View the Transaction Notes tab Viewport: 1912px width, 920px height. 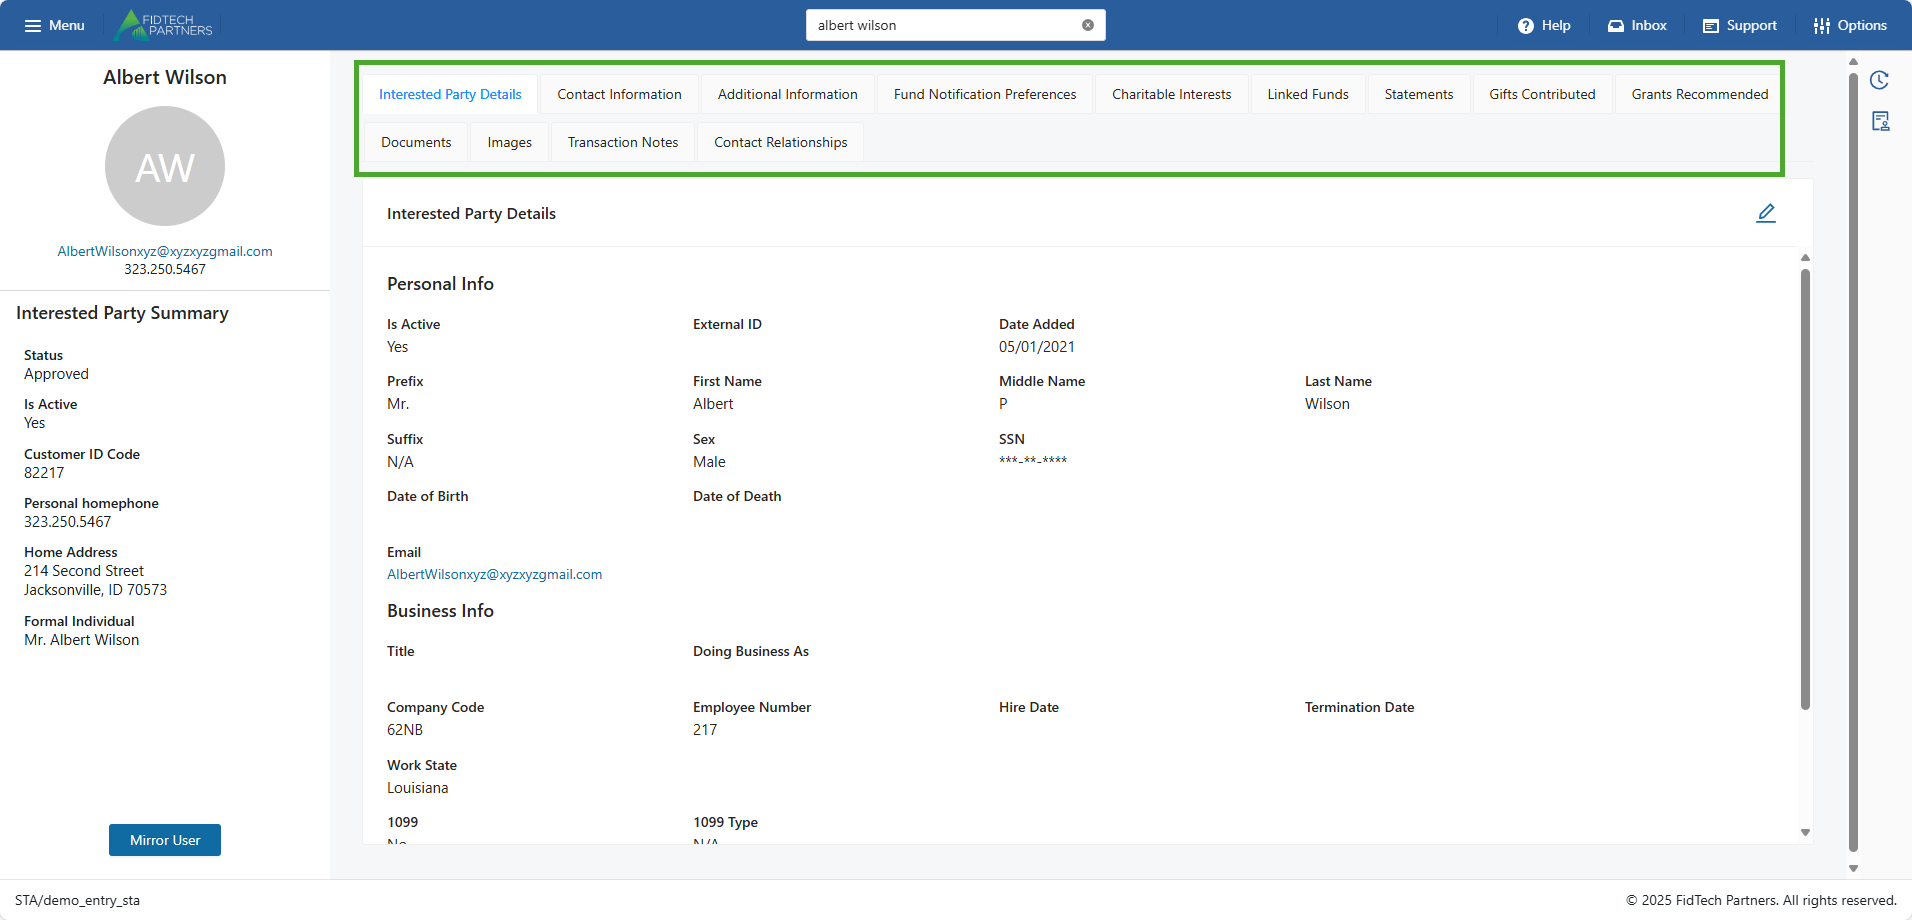click(x=623, y=142)
